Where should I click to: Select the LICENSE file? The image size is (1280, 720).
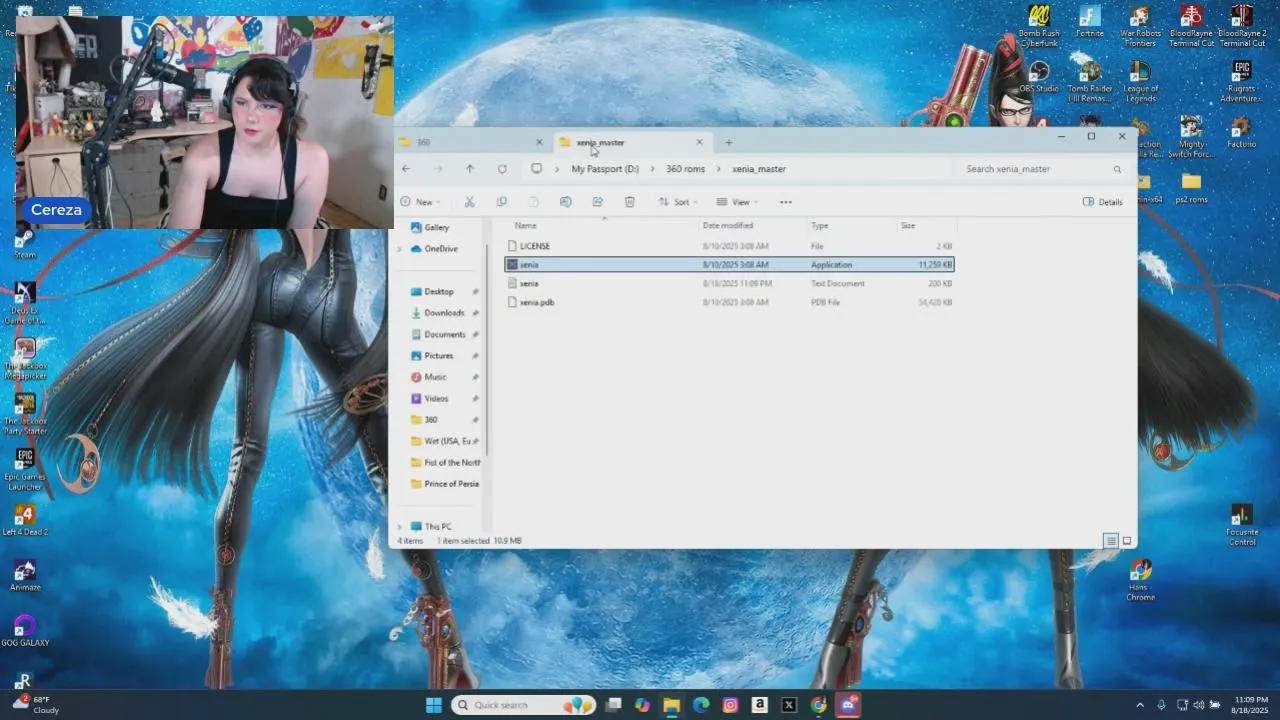[x=729, y=246]
